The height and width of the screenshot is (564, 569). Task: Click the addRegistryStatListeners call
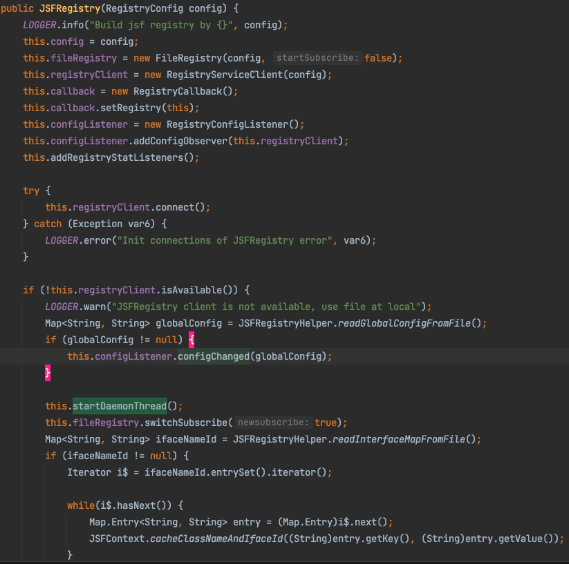tap(117, 158)
